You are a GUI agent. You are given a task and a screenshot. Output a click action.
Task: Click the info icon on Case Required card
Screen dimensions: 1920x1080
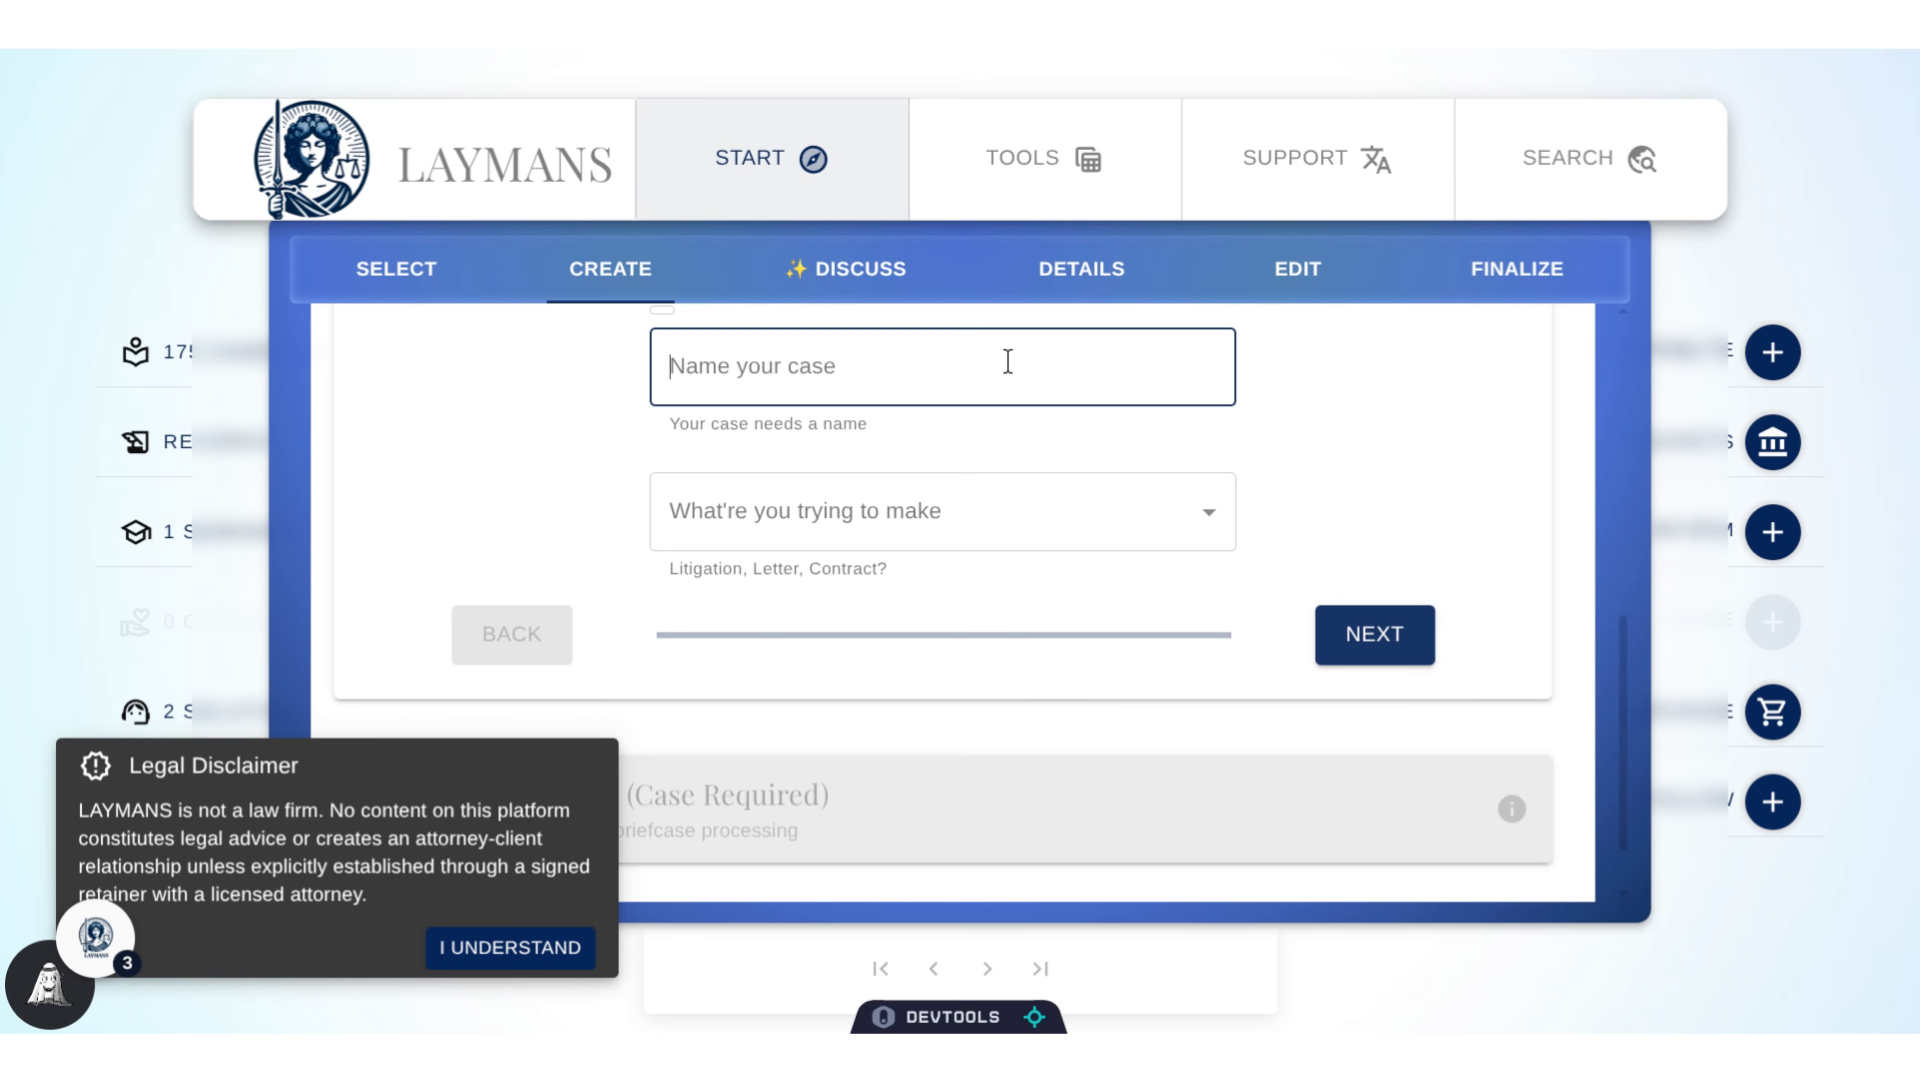[x=1511, y=809]
